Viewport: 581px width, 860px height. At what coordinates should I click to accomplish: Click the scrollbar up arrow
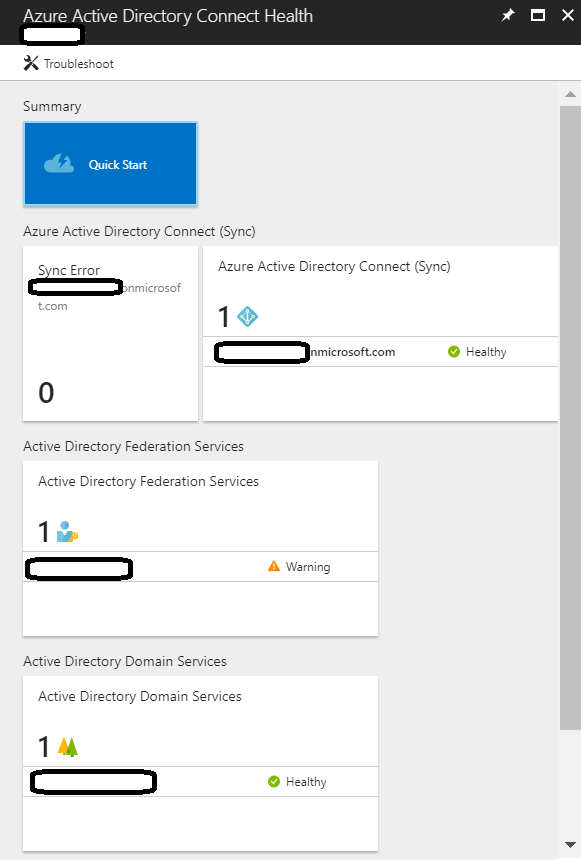click(571, 93)
